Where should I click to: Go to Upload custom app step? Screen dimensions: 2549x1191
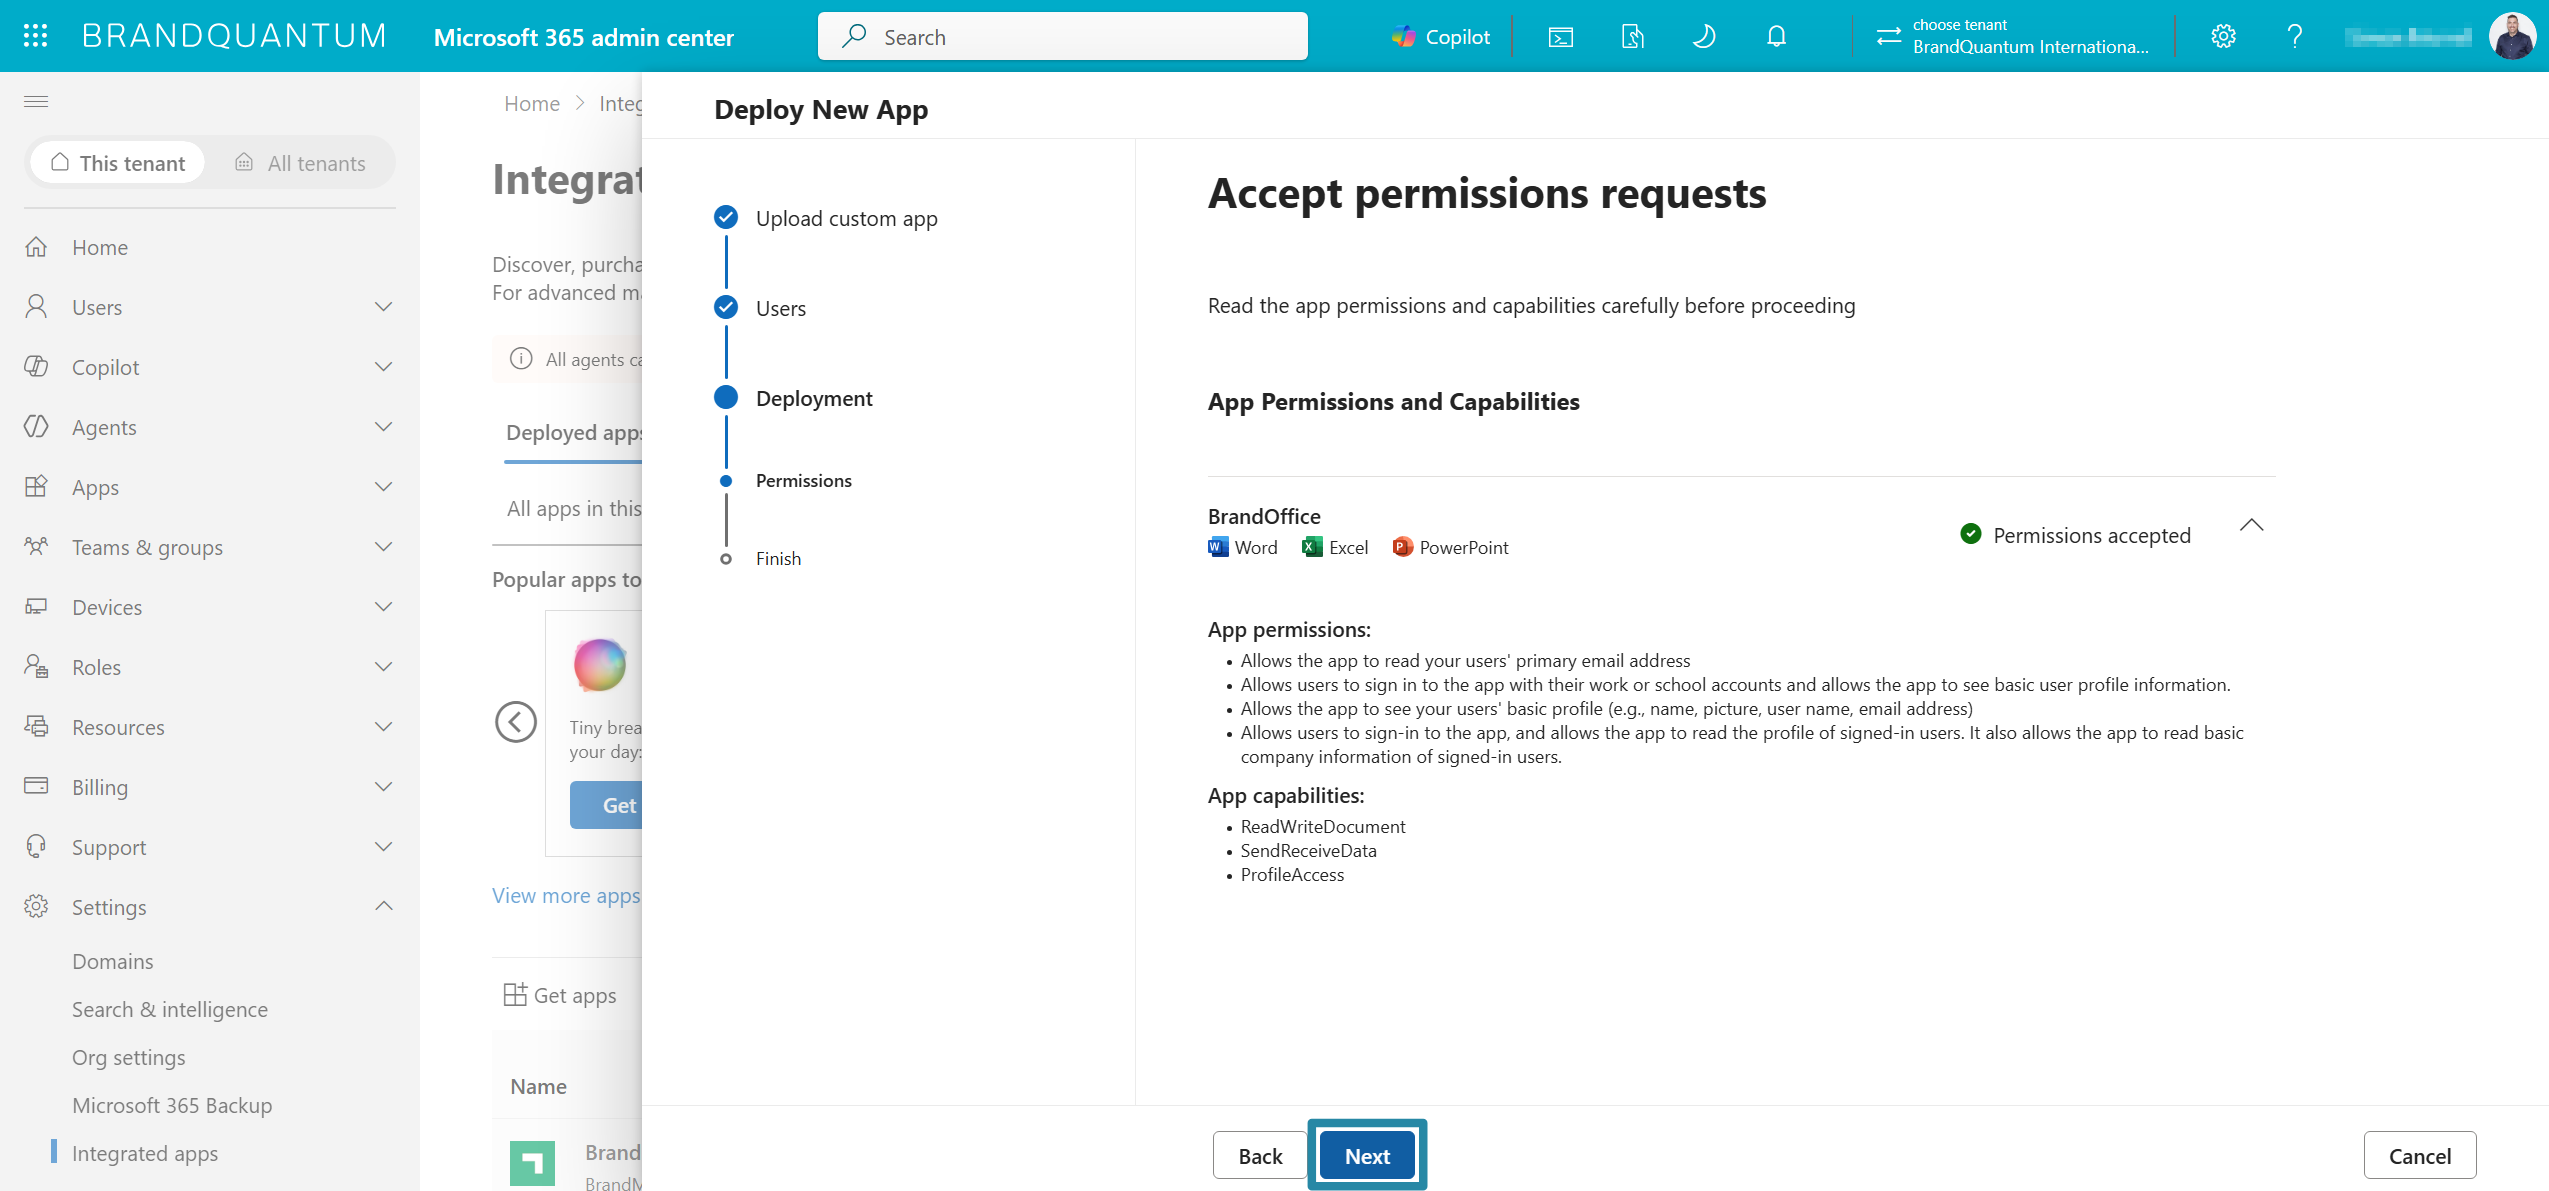tap(846, 218)
